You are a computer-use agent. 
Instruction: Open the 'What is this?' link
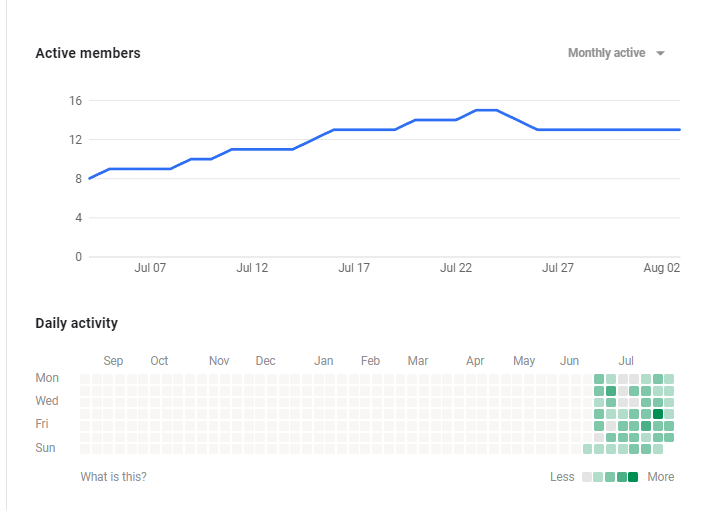point(113,477)
